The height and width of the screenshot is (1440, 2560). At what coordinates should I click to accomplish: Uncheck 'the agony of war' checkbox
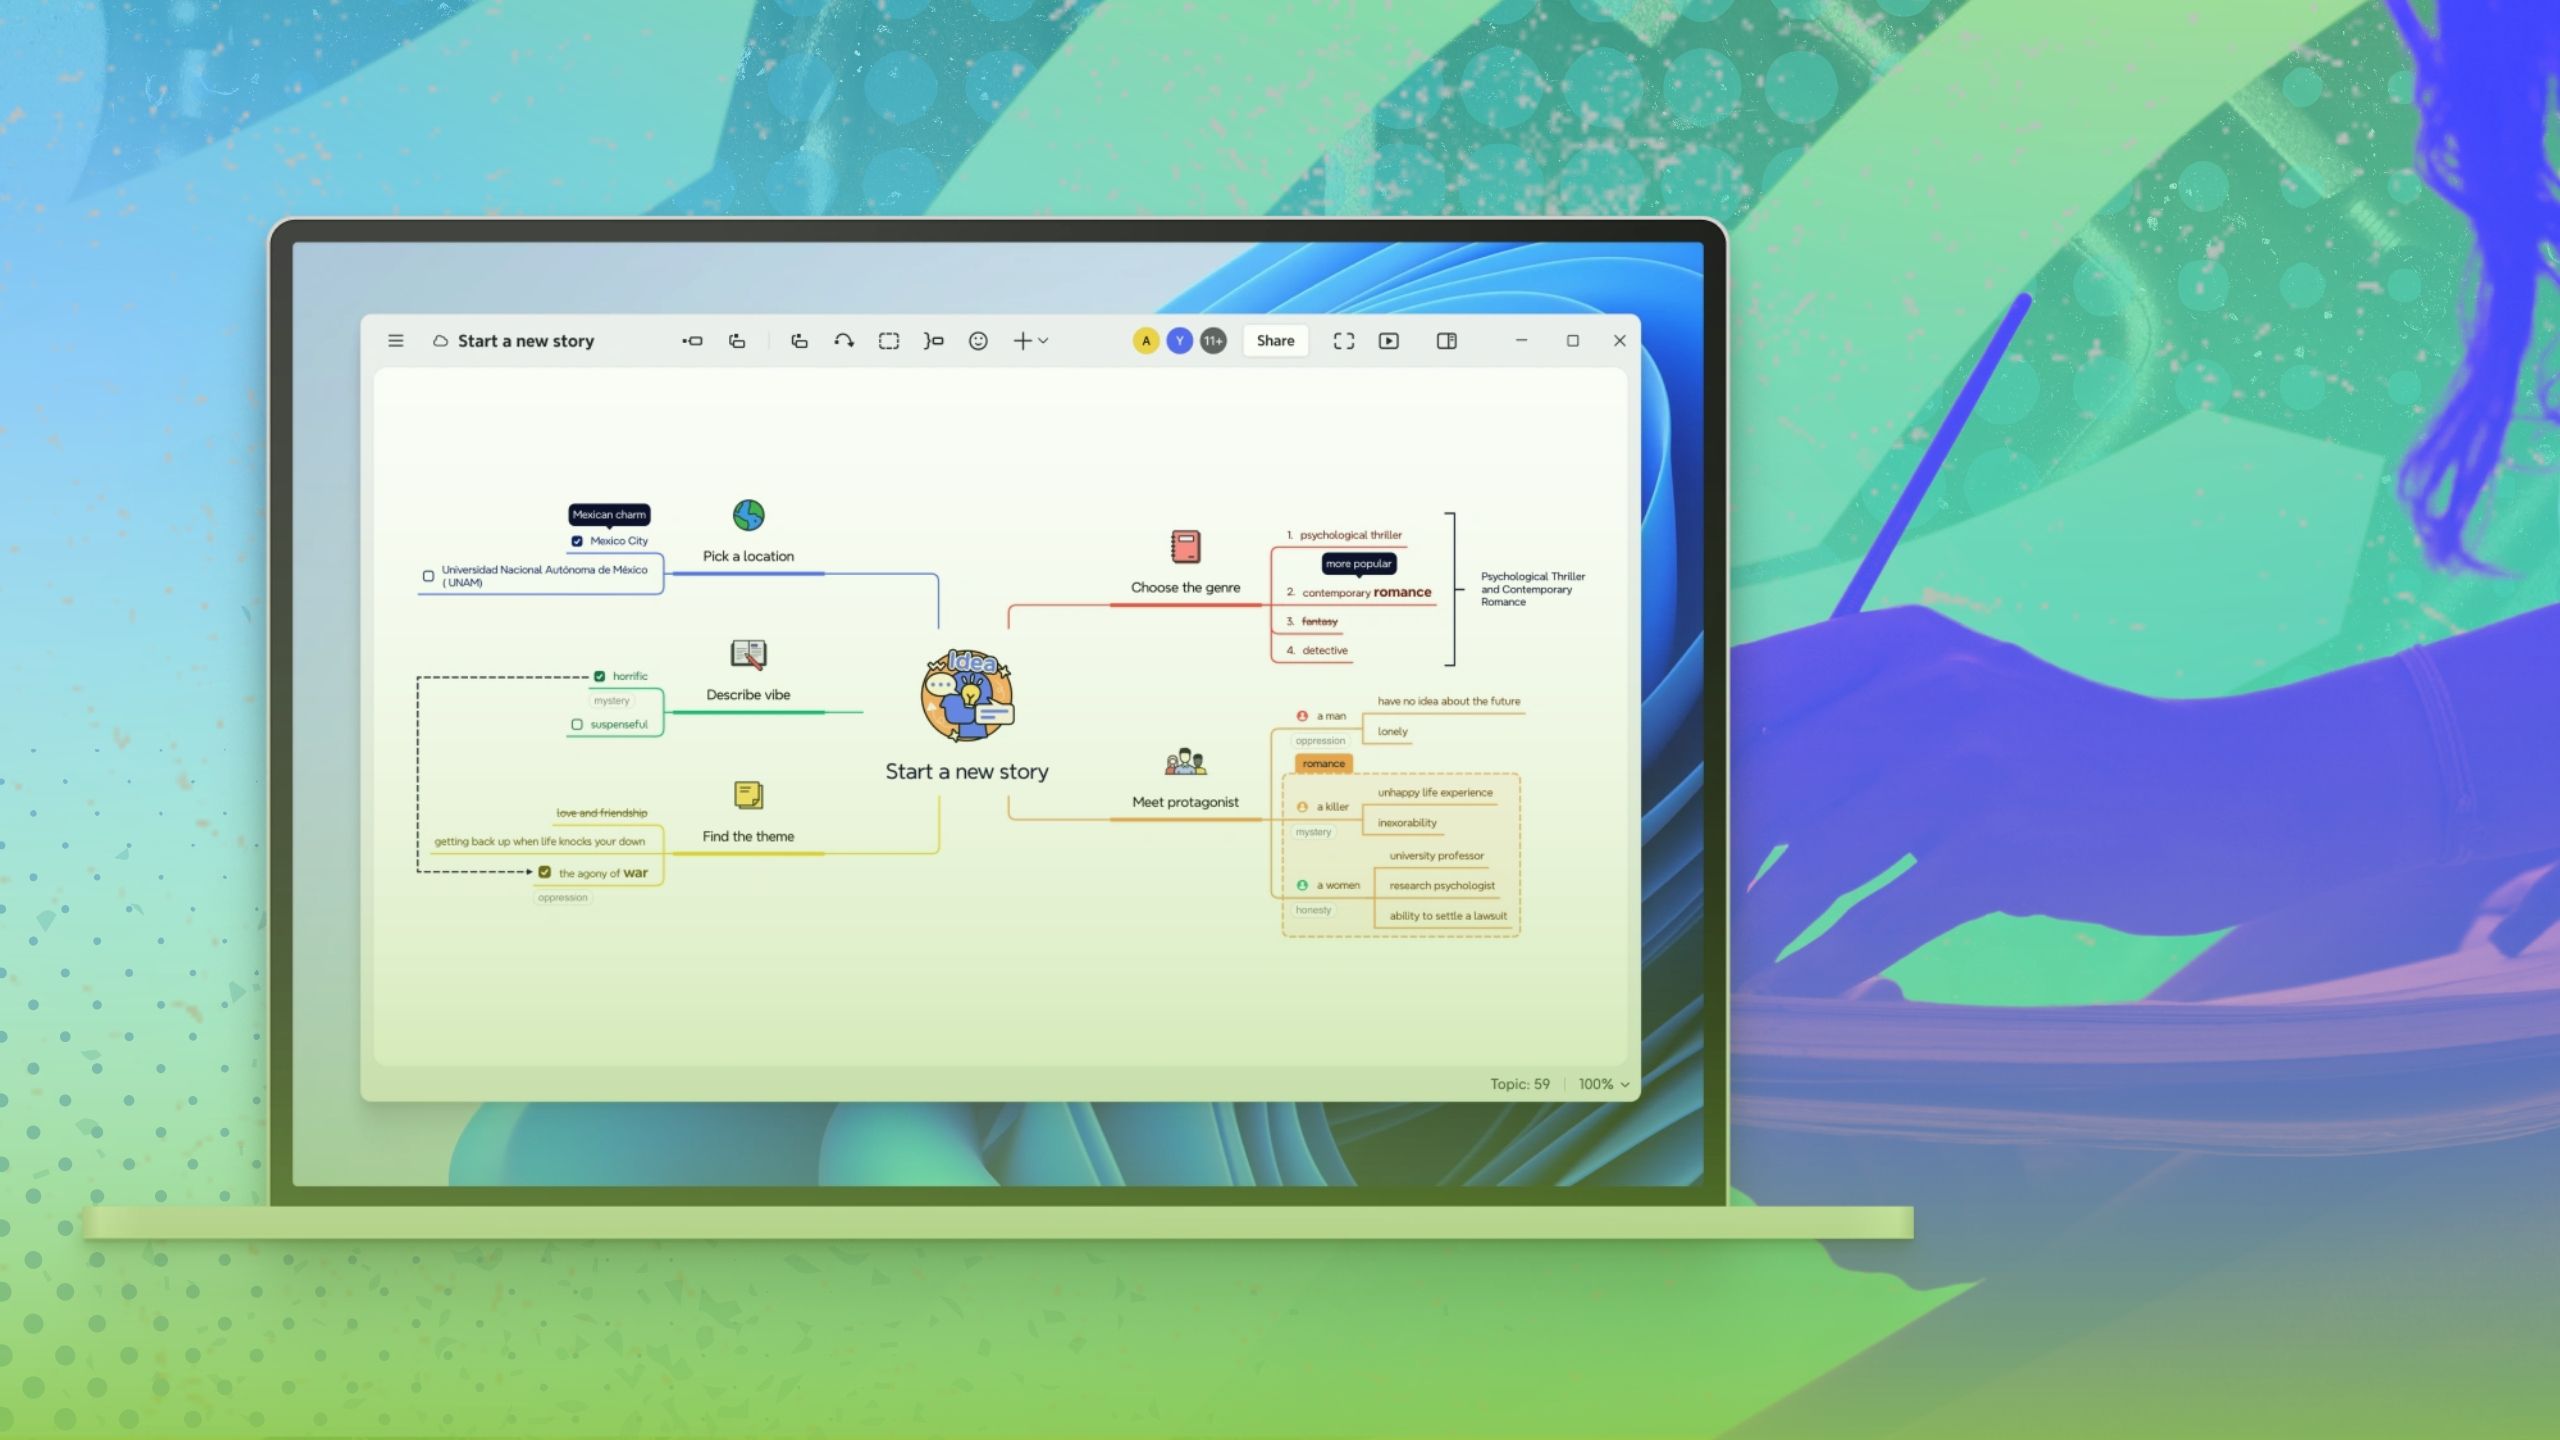pyautogui.click(x=543, y=872)
